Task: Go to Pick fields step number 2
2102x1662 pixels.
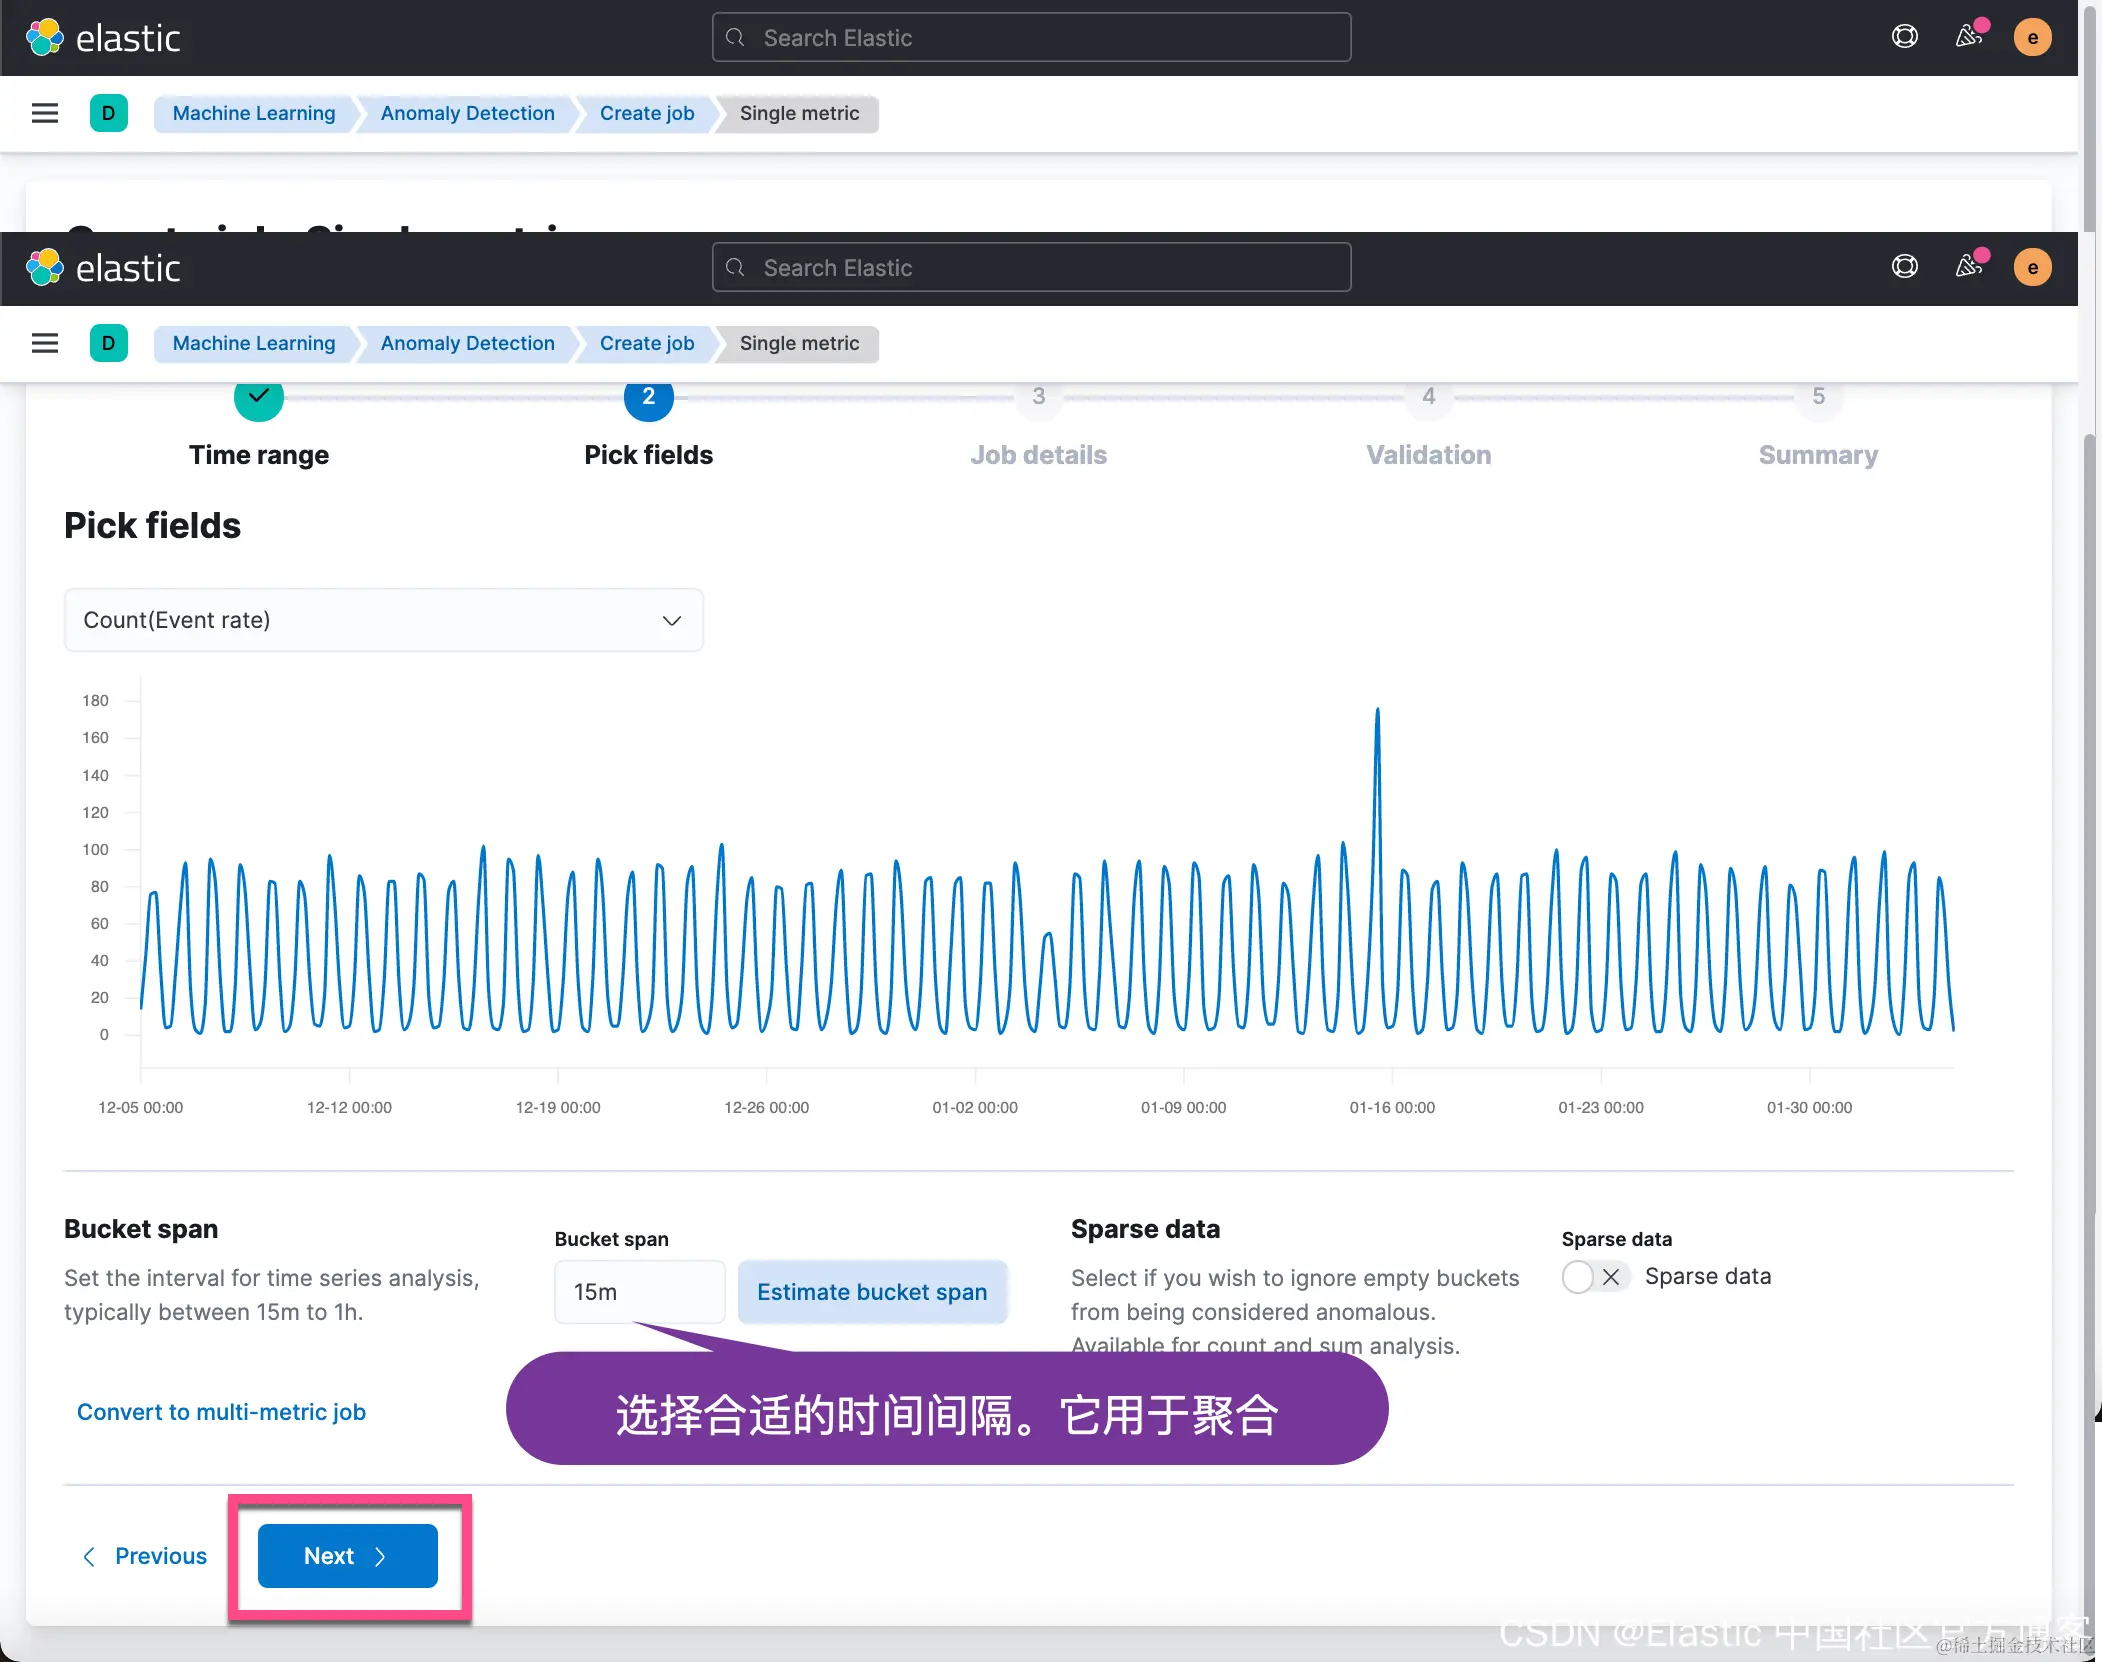Action: pyautogui.click(x=648, y=398)
